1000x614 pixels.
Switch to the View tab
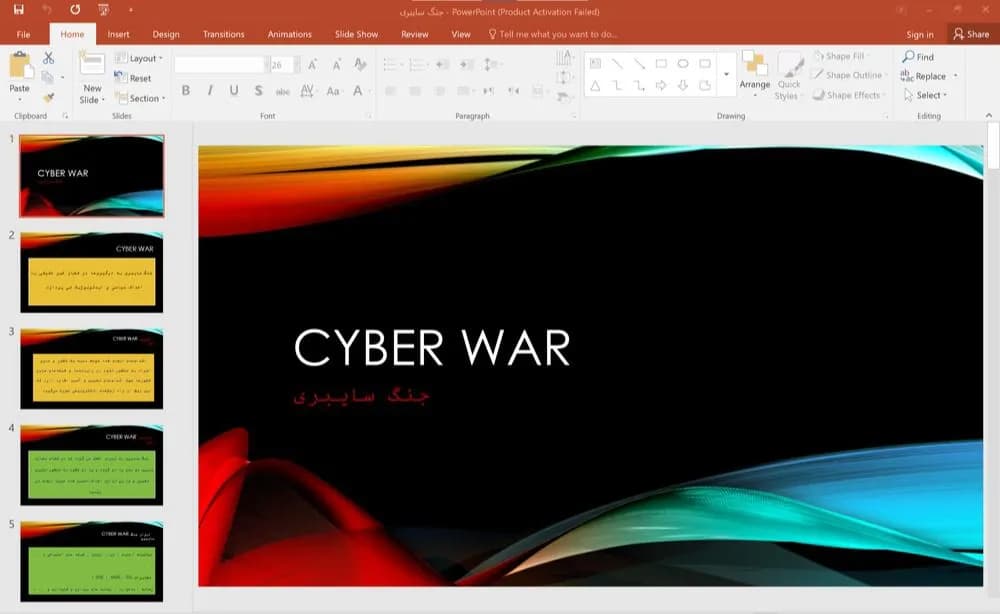[x=460, y=34]
